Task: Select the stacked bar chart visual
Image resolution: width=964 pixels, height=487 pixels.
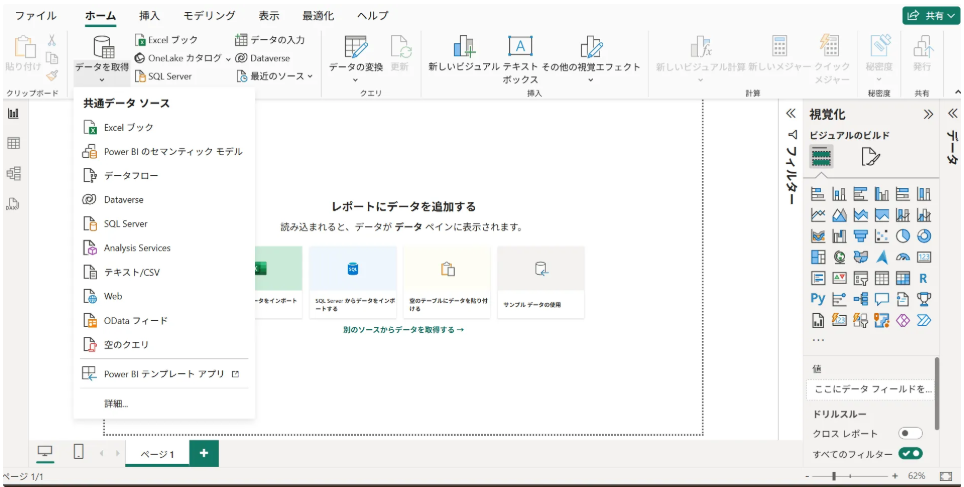Action: coord(818,194)
